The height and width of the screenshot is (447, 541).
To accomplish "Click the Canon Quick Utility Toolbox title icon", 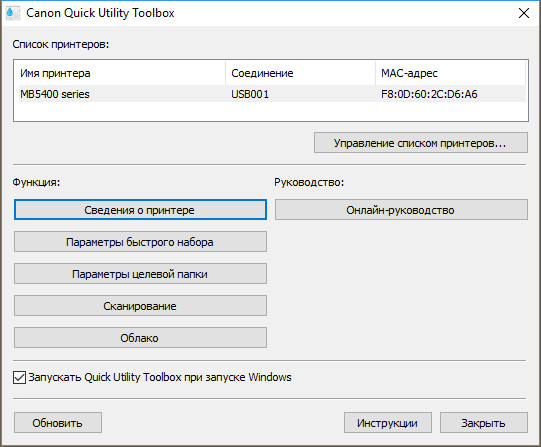I will point(13,13).
